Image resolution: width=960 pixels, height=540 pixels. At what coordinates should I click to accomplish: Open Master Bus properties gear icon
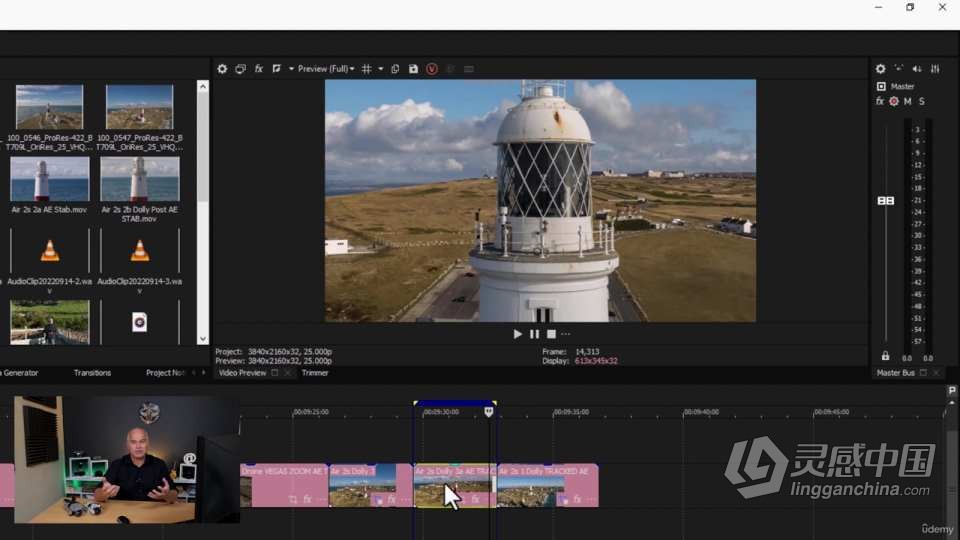[880, 69]
